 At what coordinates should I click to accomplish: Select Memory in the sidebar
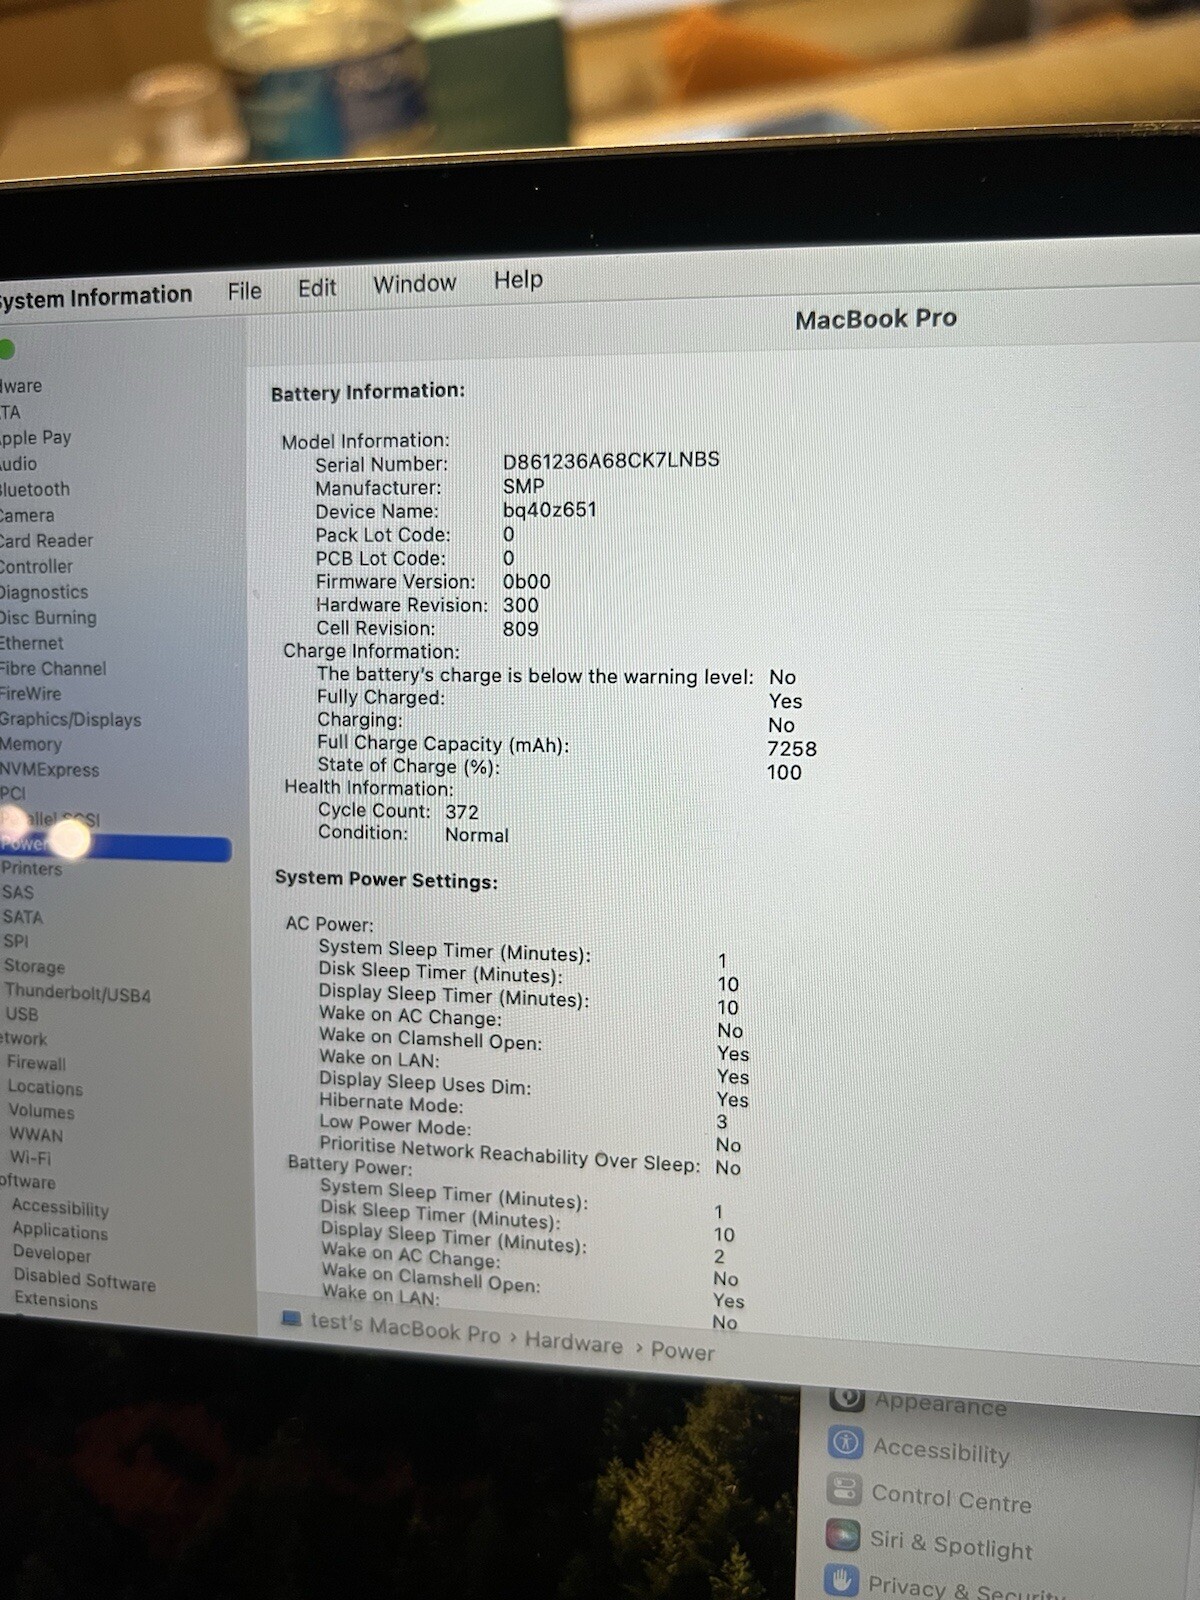pos(31,744)
